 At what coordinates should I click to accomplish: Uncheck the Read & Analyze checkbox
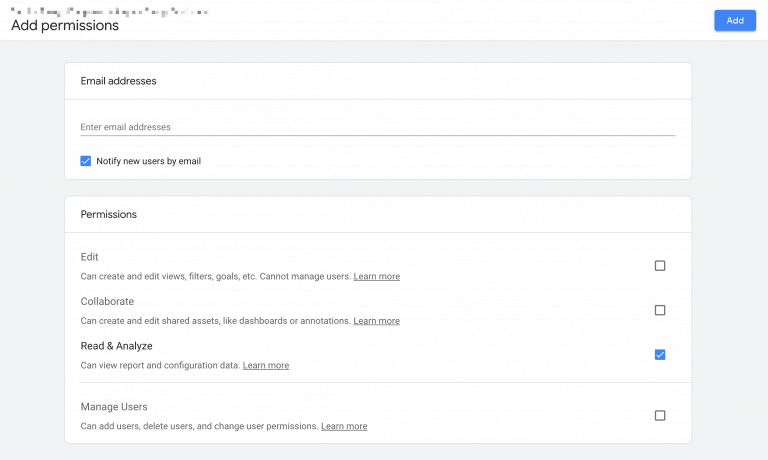point(659,355)
